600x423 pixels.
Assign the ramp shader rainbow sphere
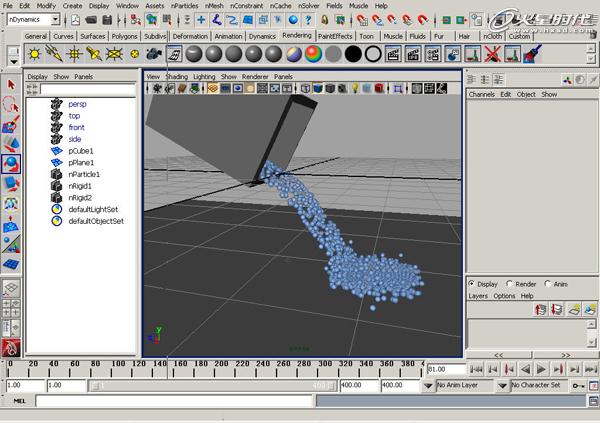313,54
